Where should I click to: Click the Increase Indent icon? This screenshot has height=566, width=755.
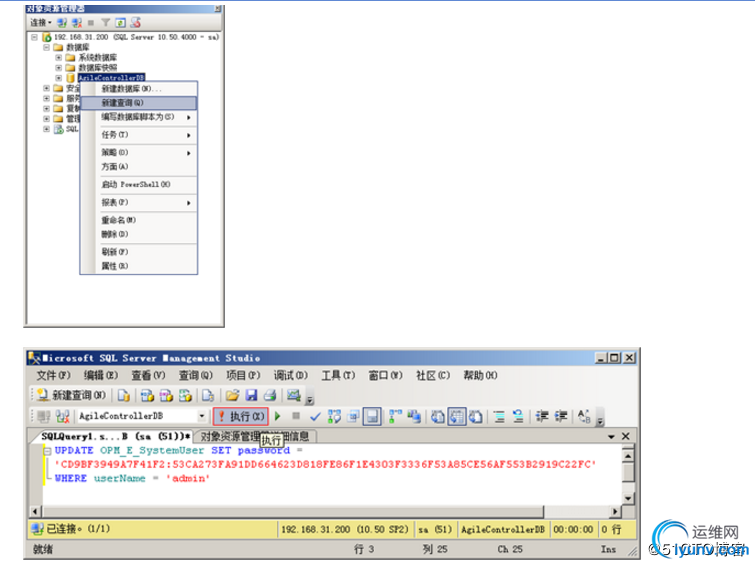[x=561, y=416]
